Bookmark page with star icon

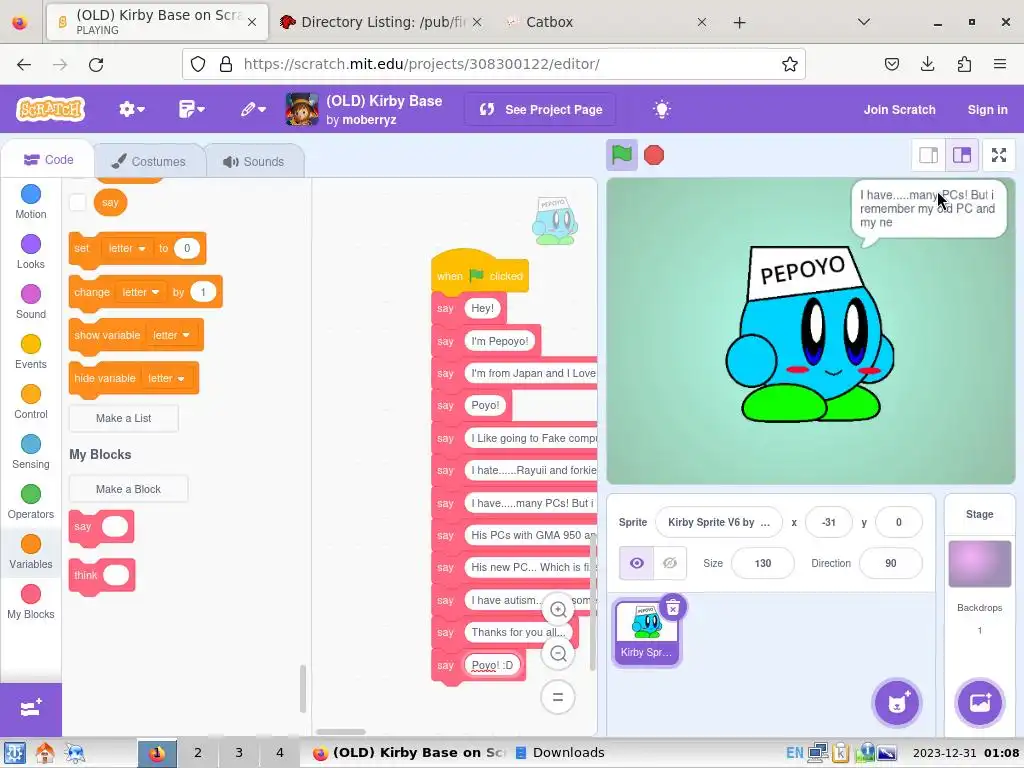[790, 64]
